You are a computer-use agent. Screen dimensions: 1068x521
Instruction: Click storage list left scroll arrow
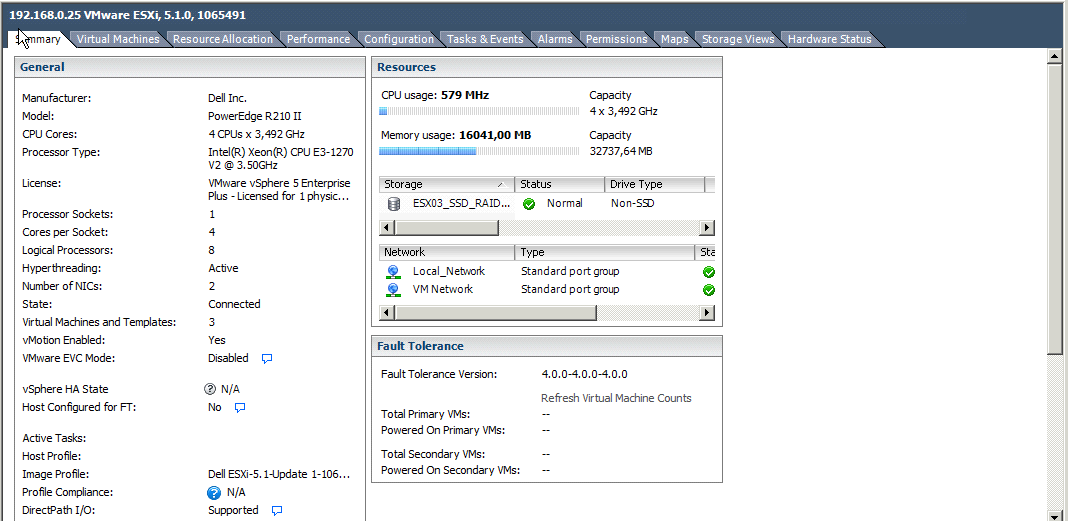tap(386, 227)
